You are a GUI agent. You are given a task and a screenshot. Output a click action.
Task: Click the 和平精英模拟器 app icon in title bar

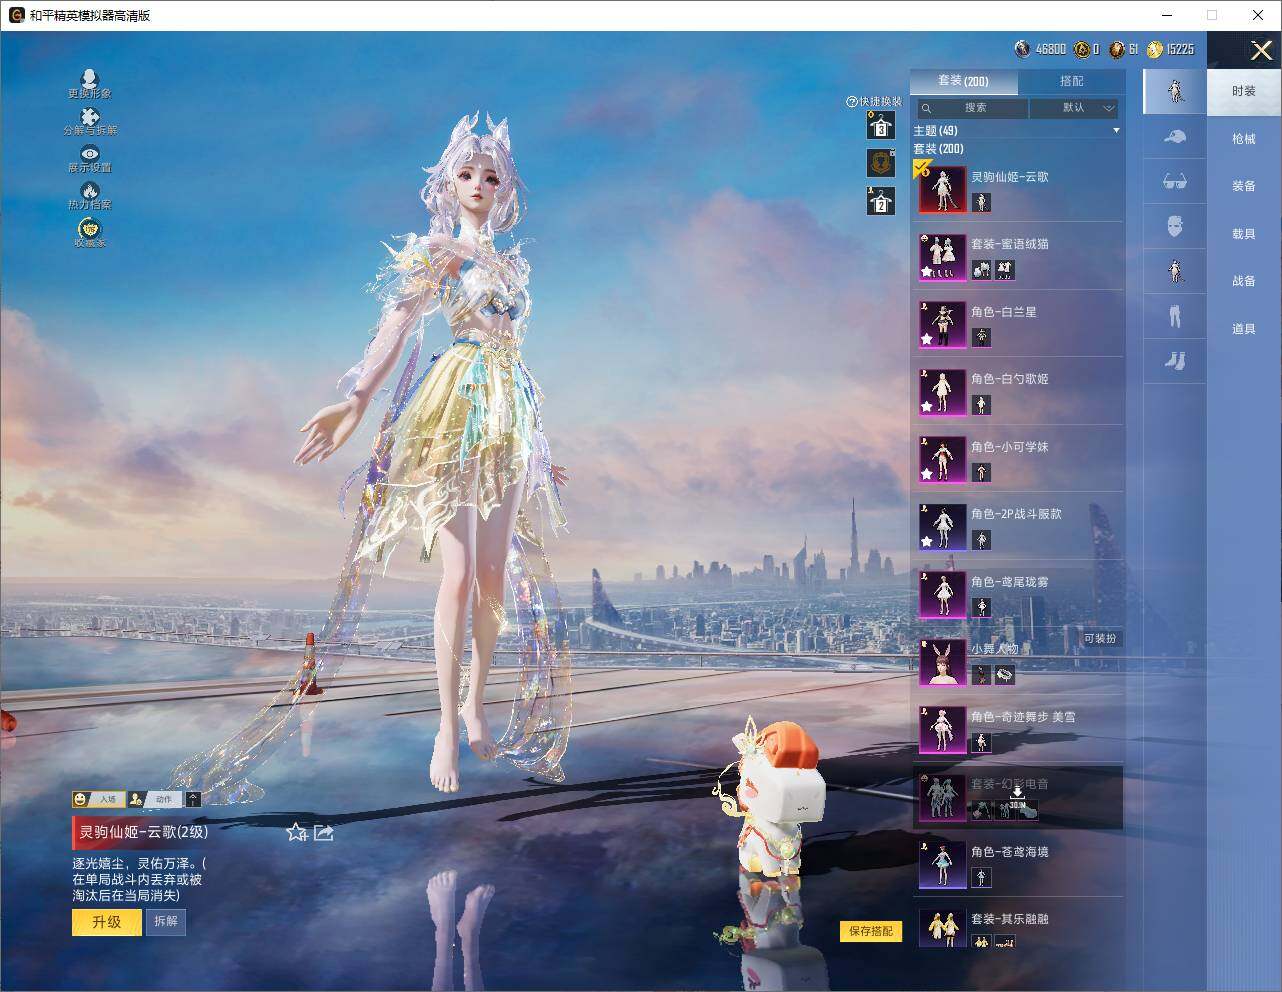pyautogui.click(x=16, y=15)
